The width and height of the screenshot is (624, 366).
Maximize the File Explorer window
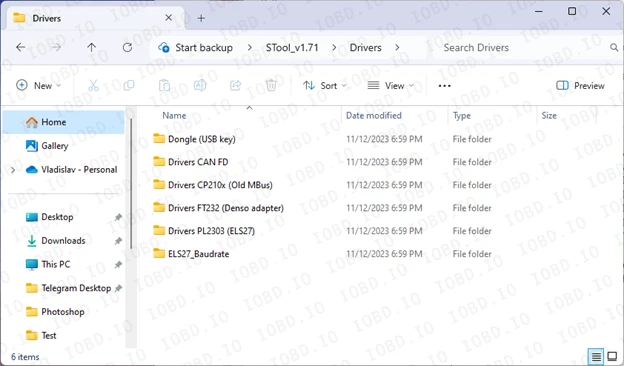pos(572,11)
